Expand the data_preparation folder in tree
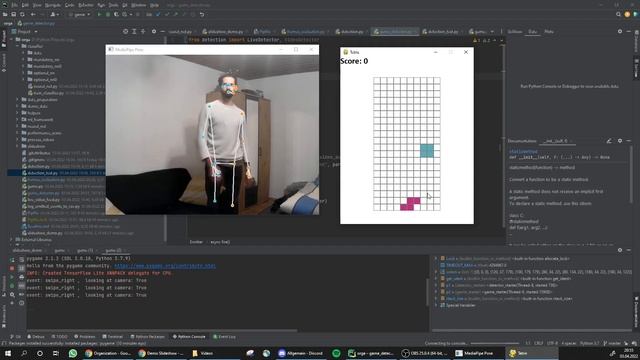This screenshot has width=640, height=360. 18,100
